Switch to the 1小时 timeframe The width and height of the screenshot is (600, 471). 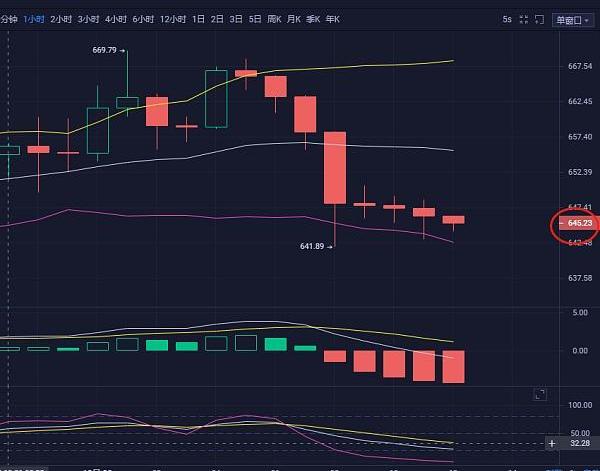click(x=33, y=19)
